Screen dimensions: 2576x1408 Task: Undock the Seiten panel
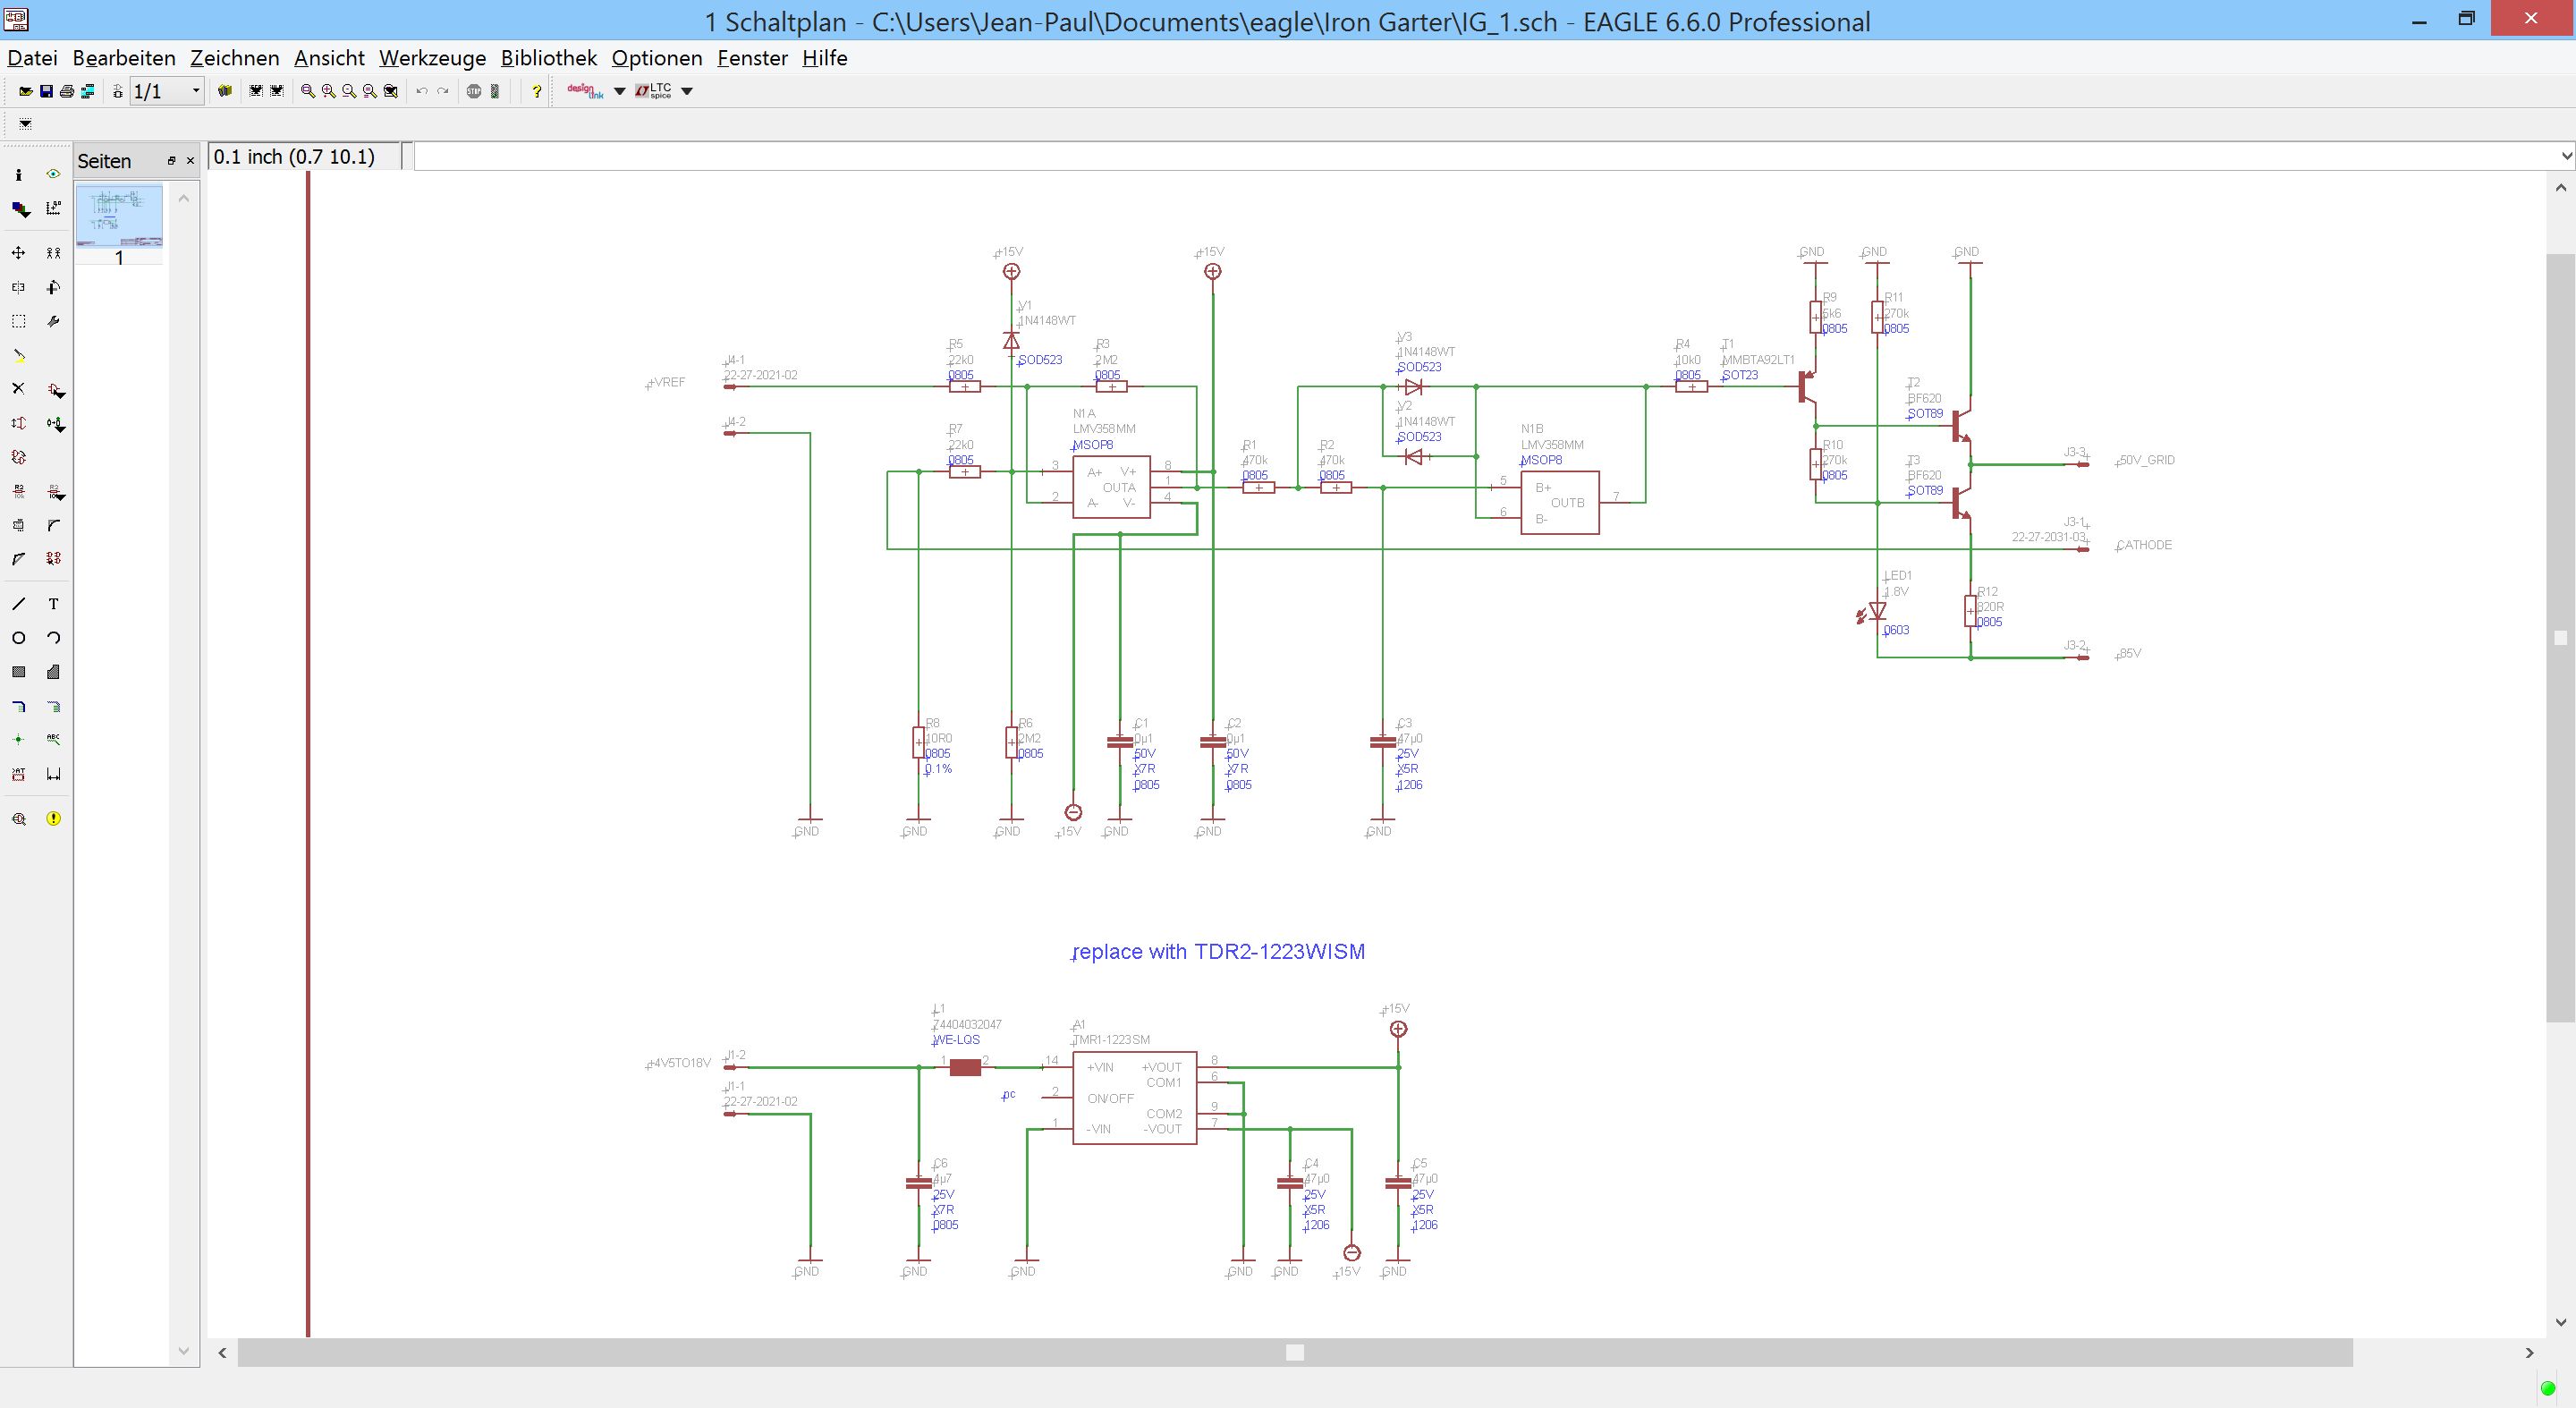171,161
